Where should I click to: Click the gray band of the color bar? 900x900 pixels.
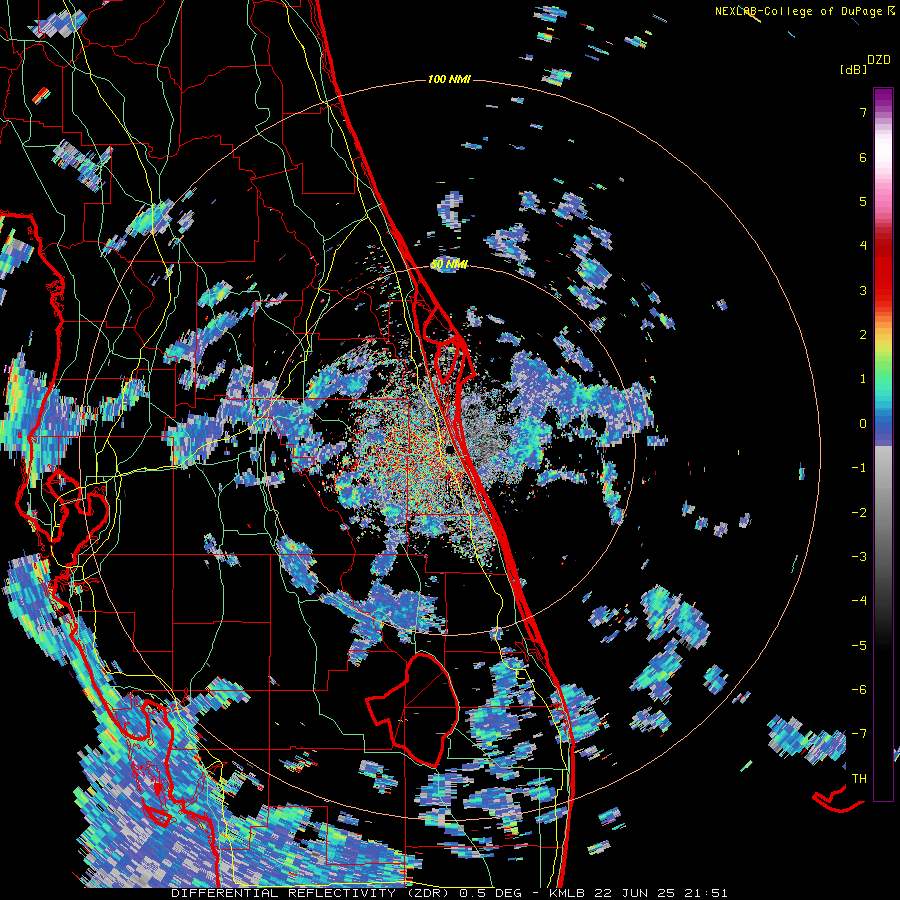click(x=883, y=517)
